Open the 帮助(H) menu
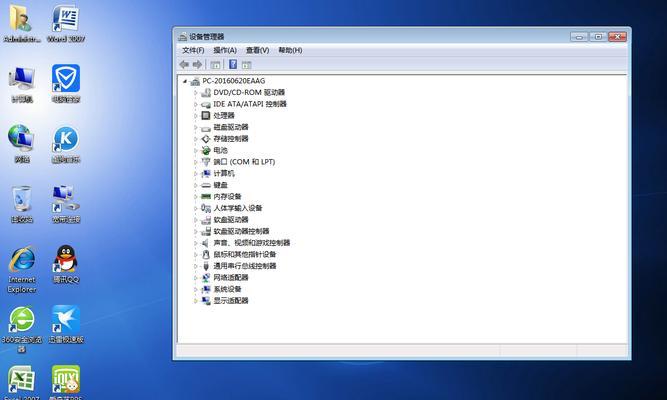 point(290,50)
